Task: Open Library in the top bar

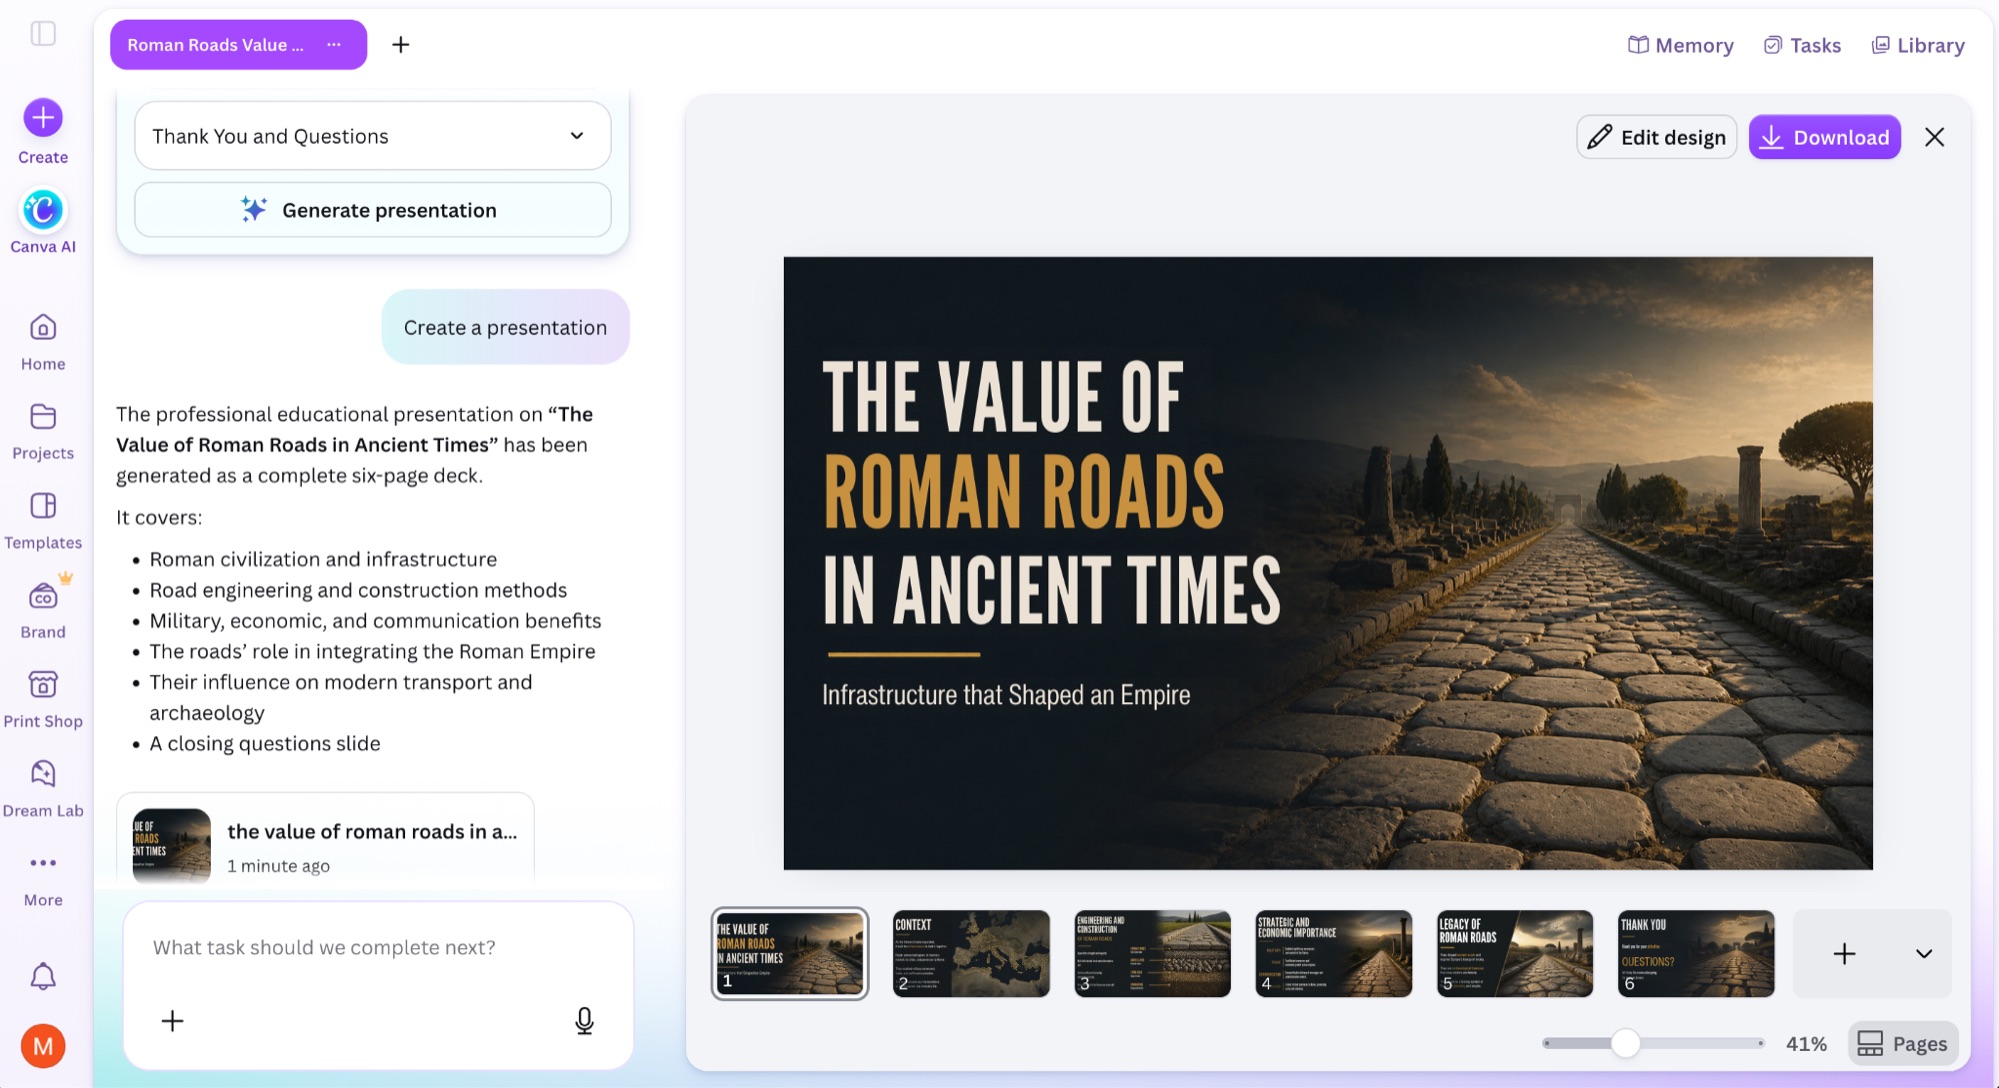Action: pyautogui.click(x=1918, y=45)
